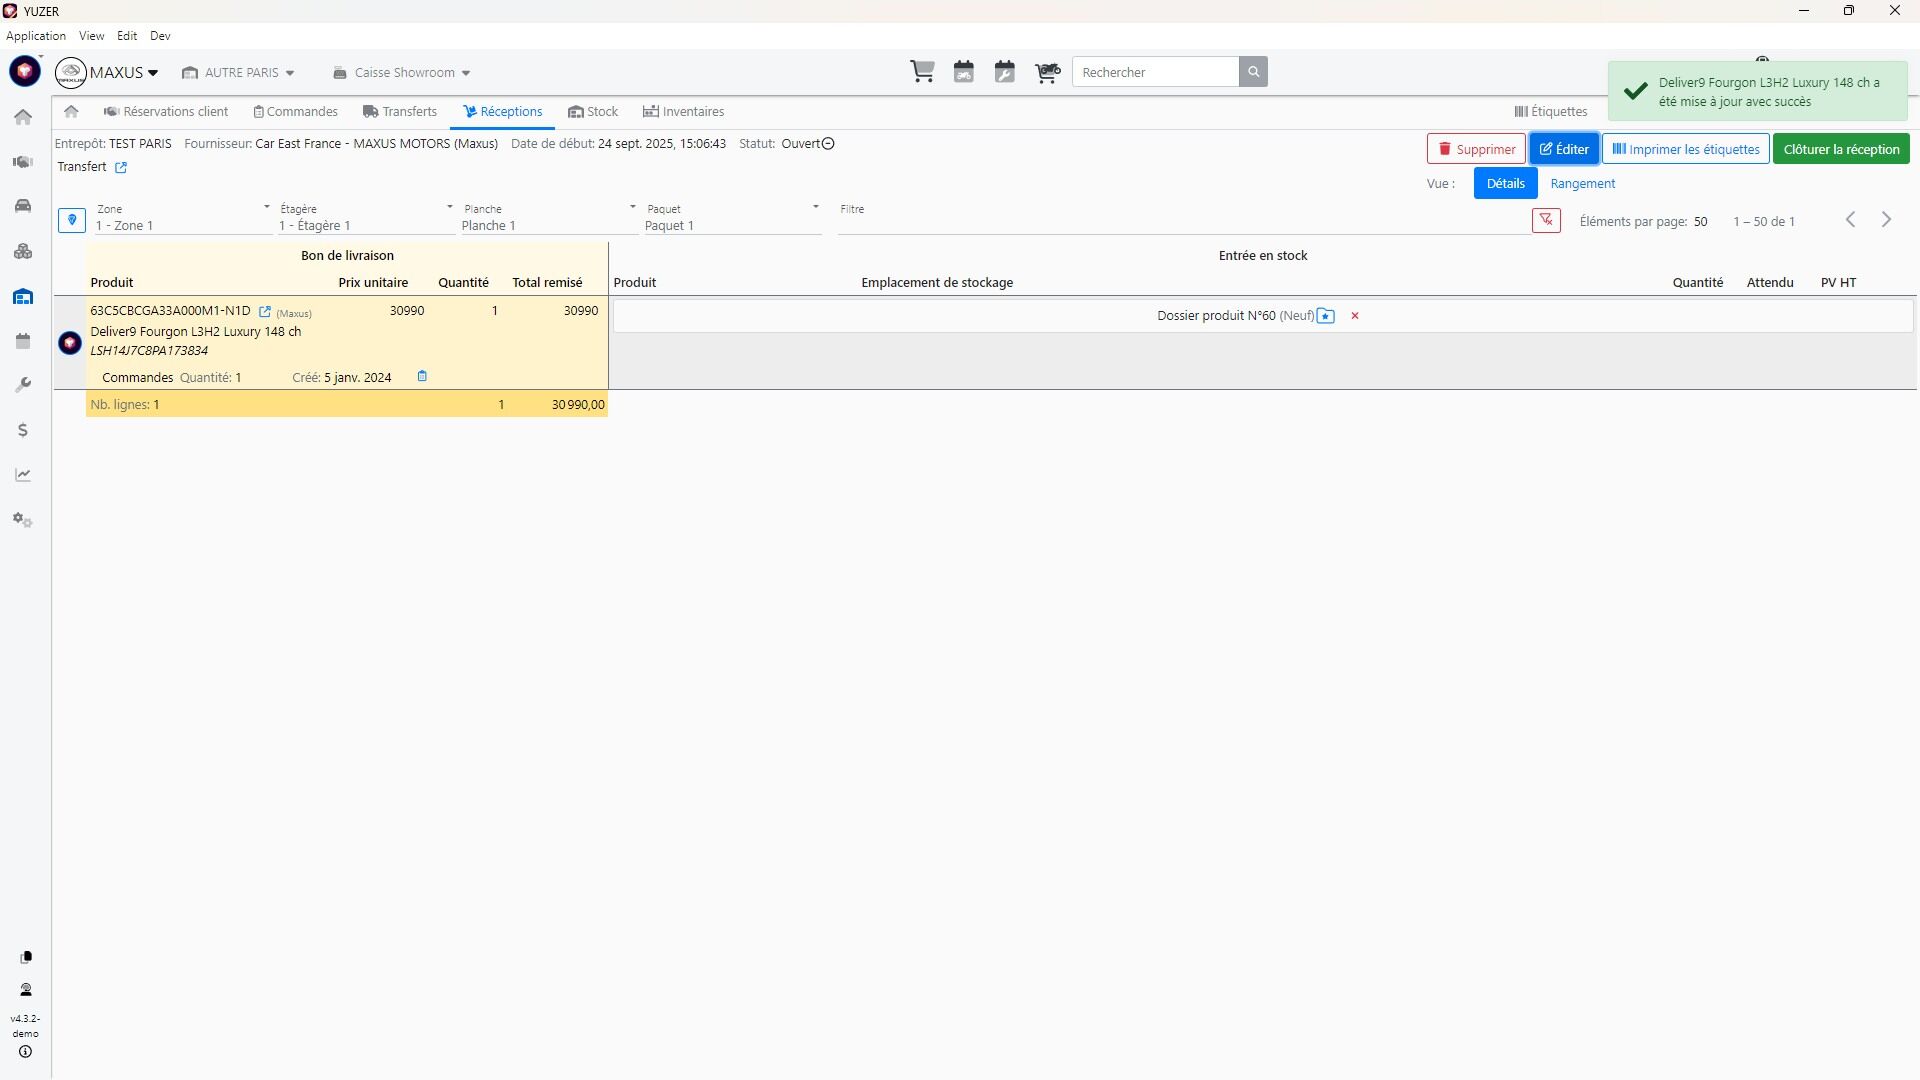Click Clôturer la réception button

(1841, 150)
